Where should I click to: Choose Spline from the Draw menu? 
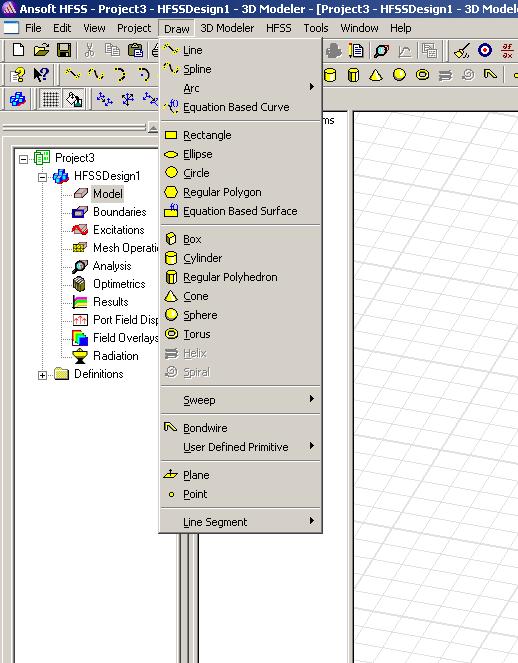point(240,69)
